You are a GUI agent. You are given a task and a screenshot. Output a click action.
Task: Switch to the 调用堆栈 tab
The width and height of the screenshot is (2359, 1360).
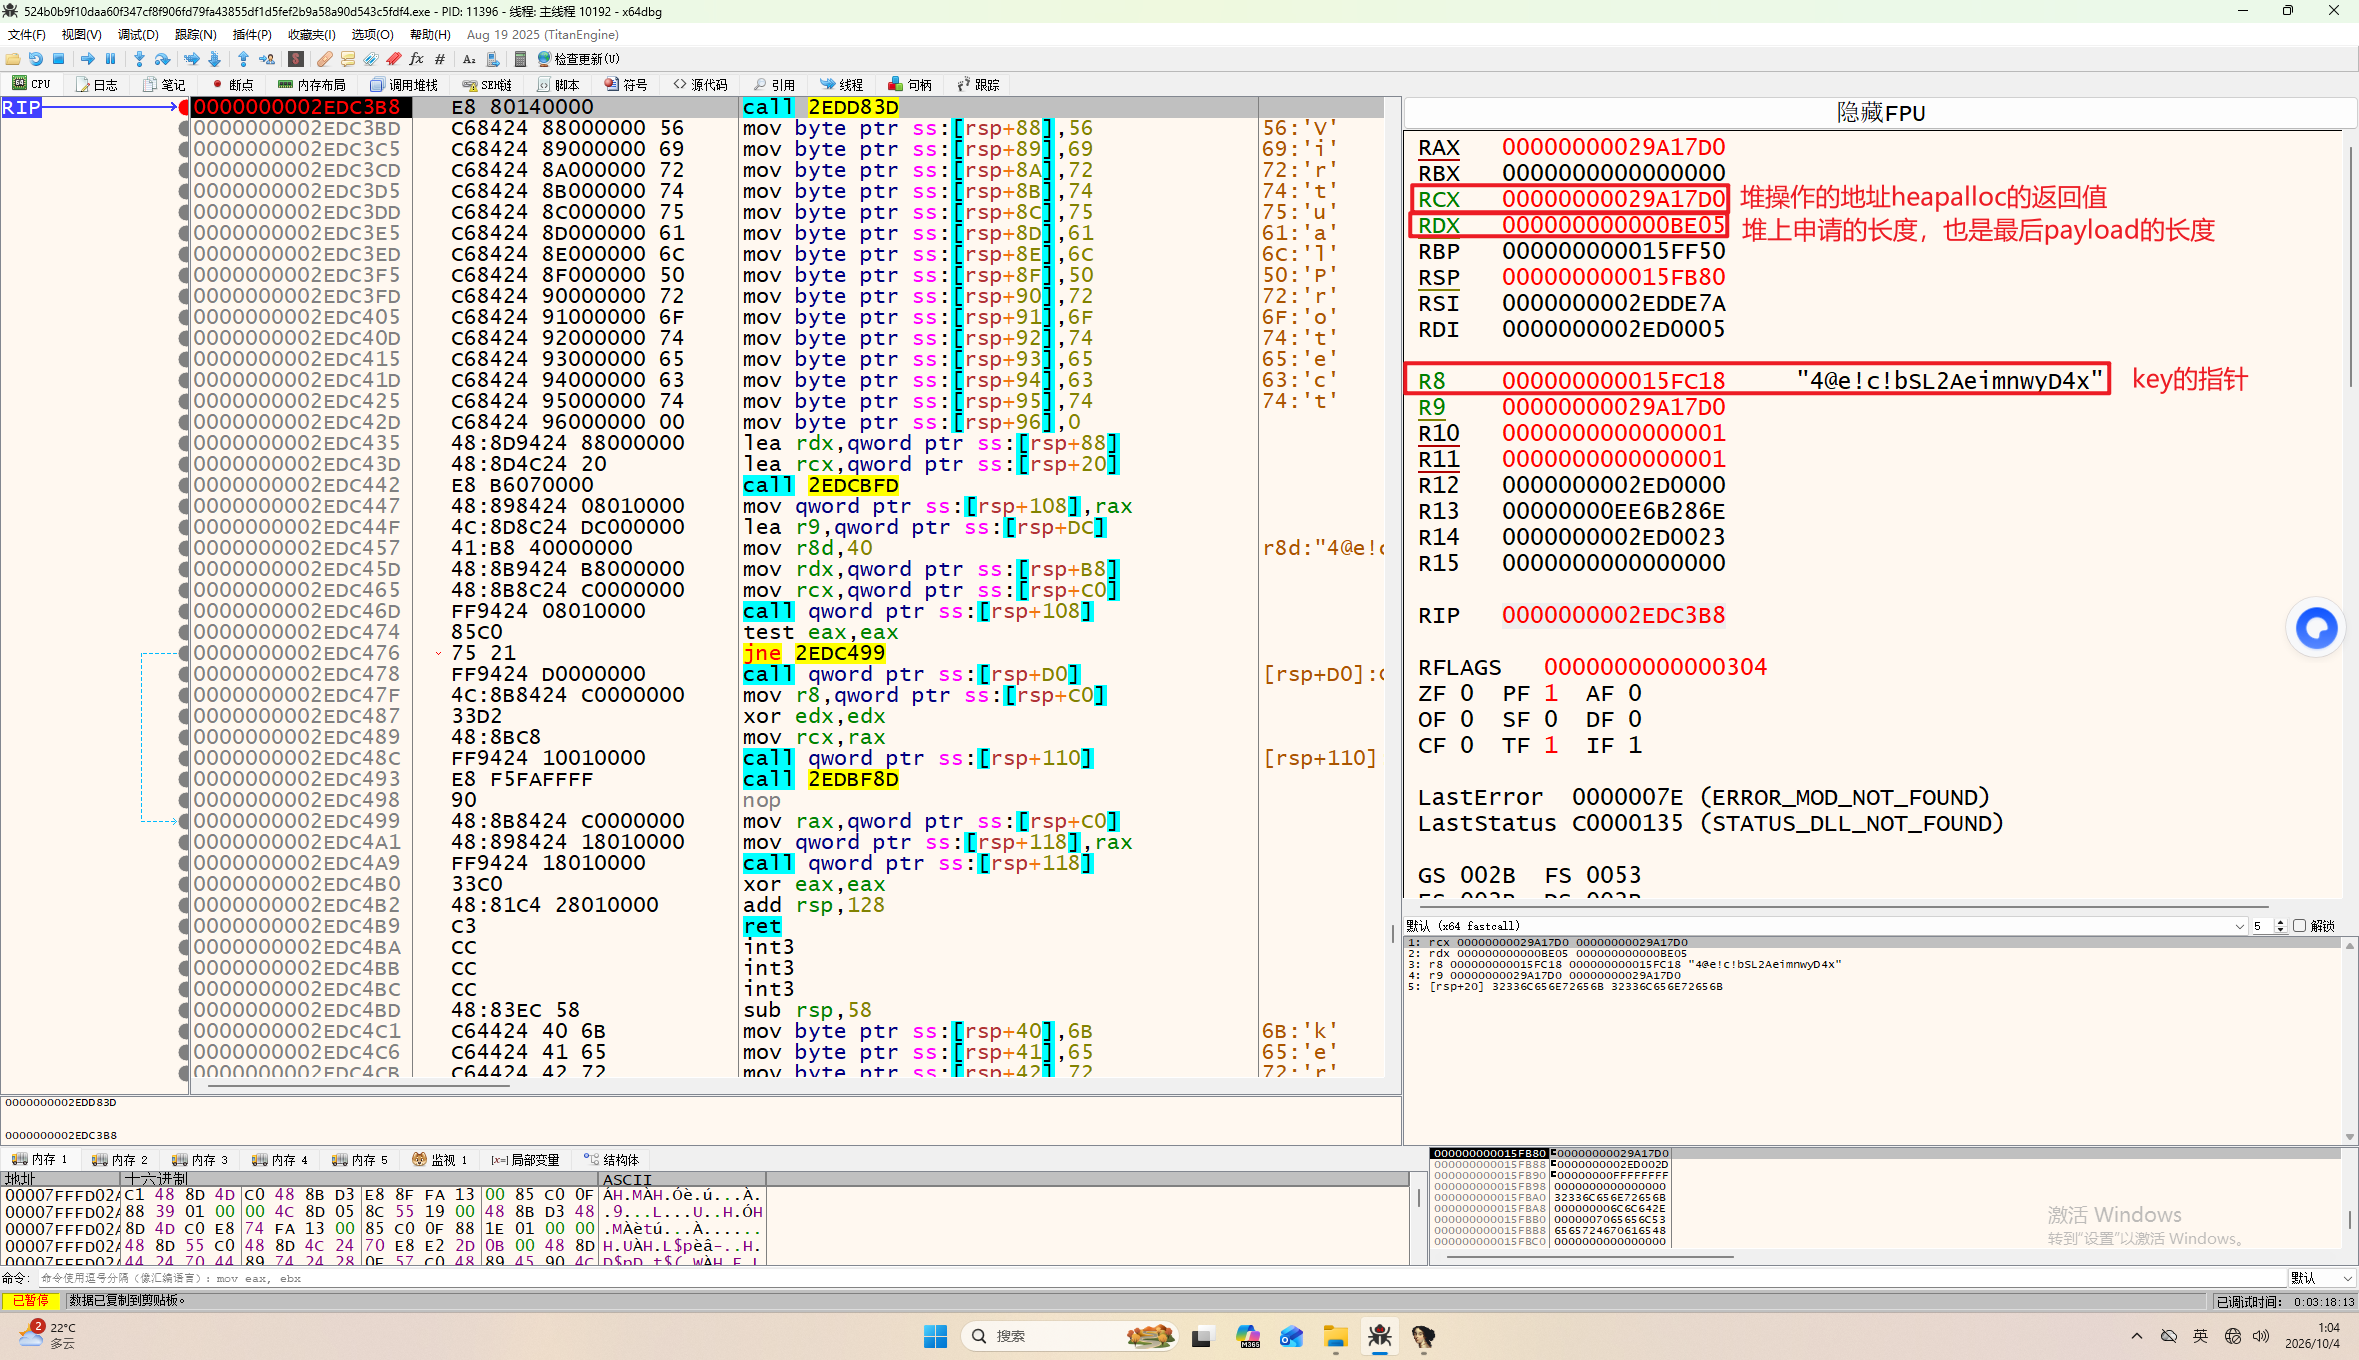[x=404, y=85]
